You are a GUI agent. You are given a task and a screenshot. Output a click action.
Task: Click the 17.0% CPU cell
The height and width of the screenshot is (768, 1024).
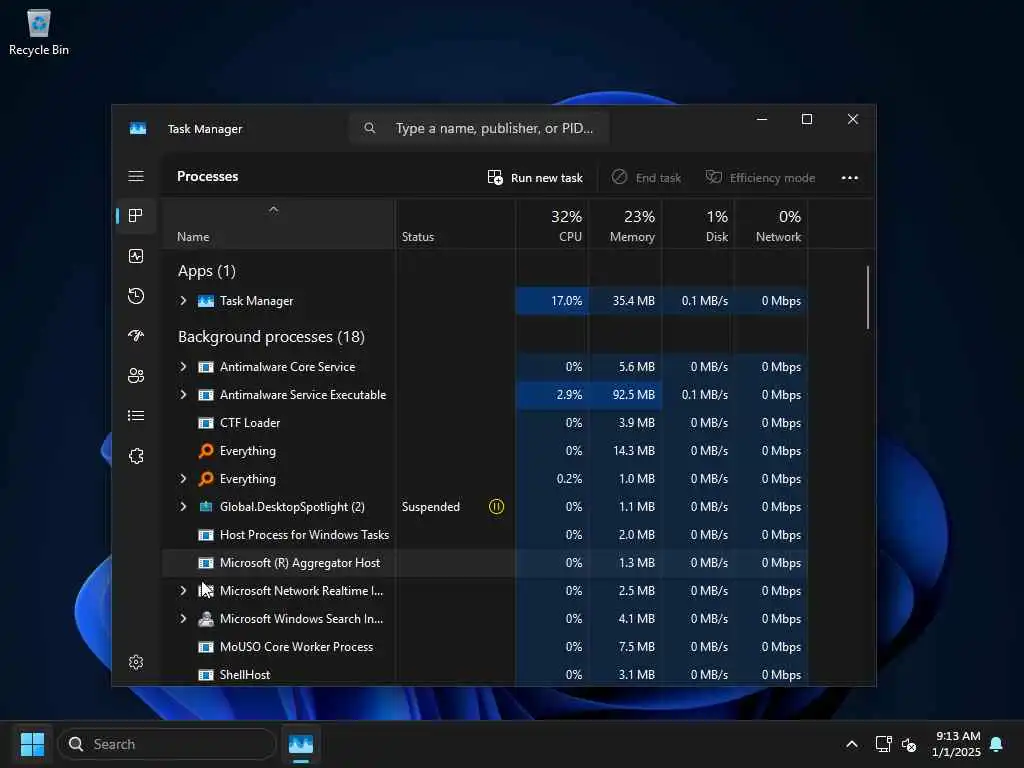pos(552,300)
